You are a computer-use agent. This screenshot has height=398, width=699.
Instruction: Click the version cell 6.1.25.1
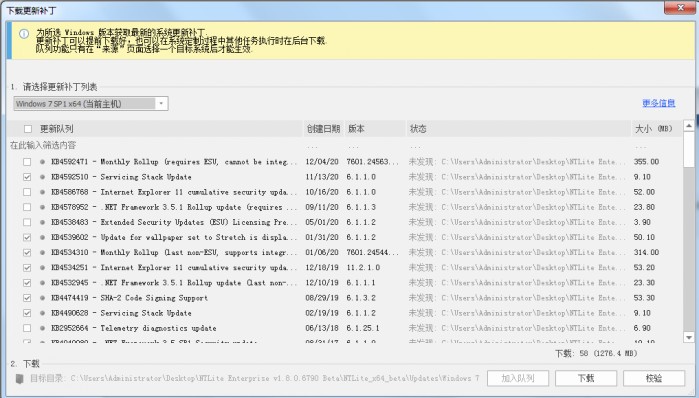pos(363,328)
